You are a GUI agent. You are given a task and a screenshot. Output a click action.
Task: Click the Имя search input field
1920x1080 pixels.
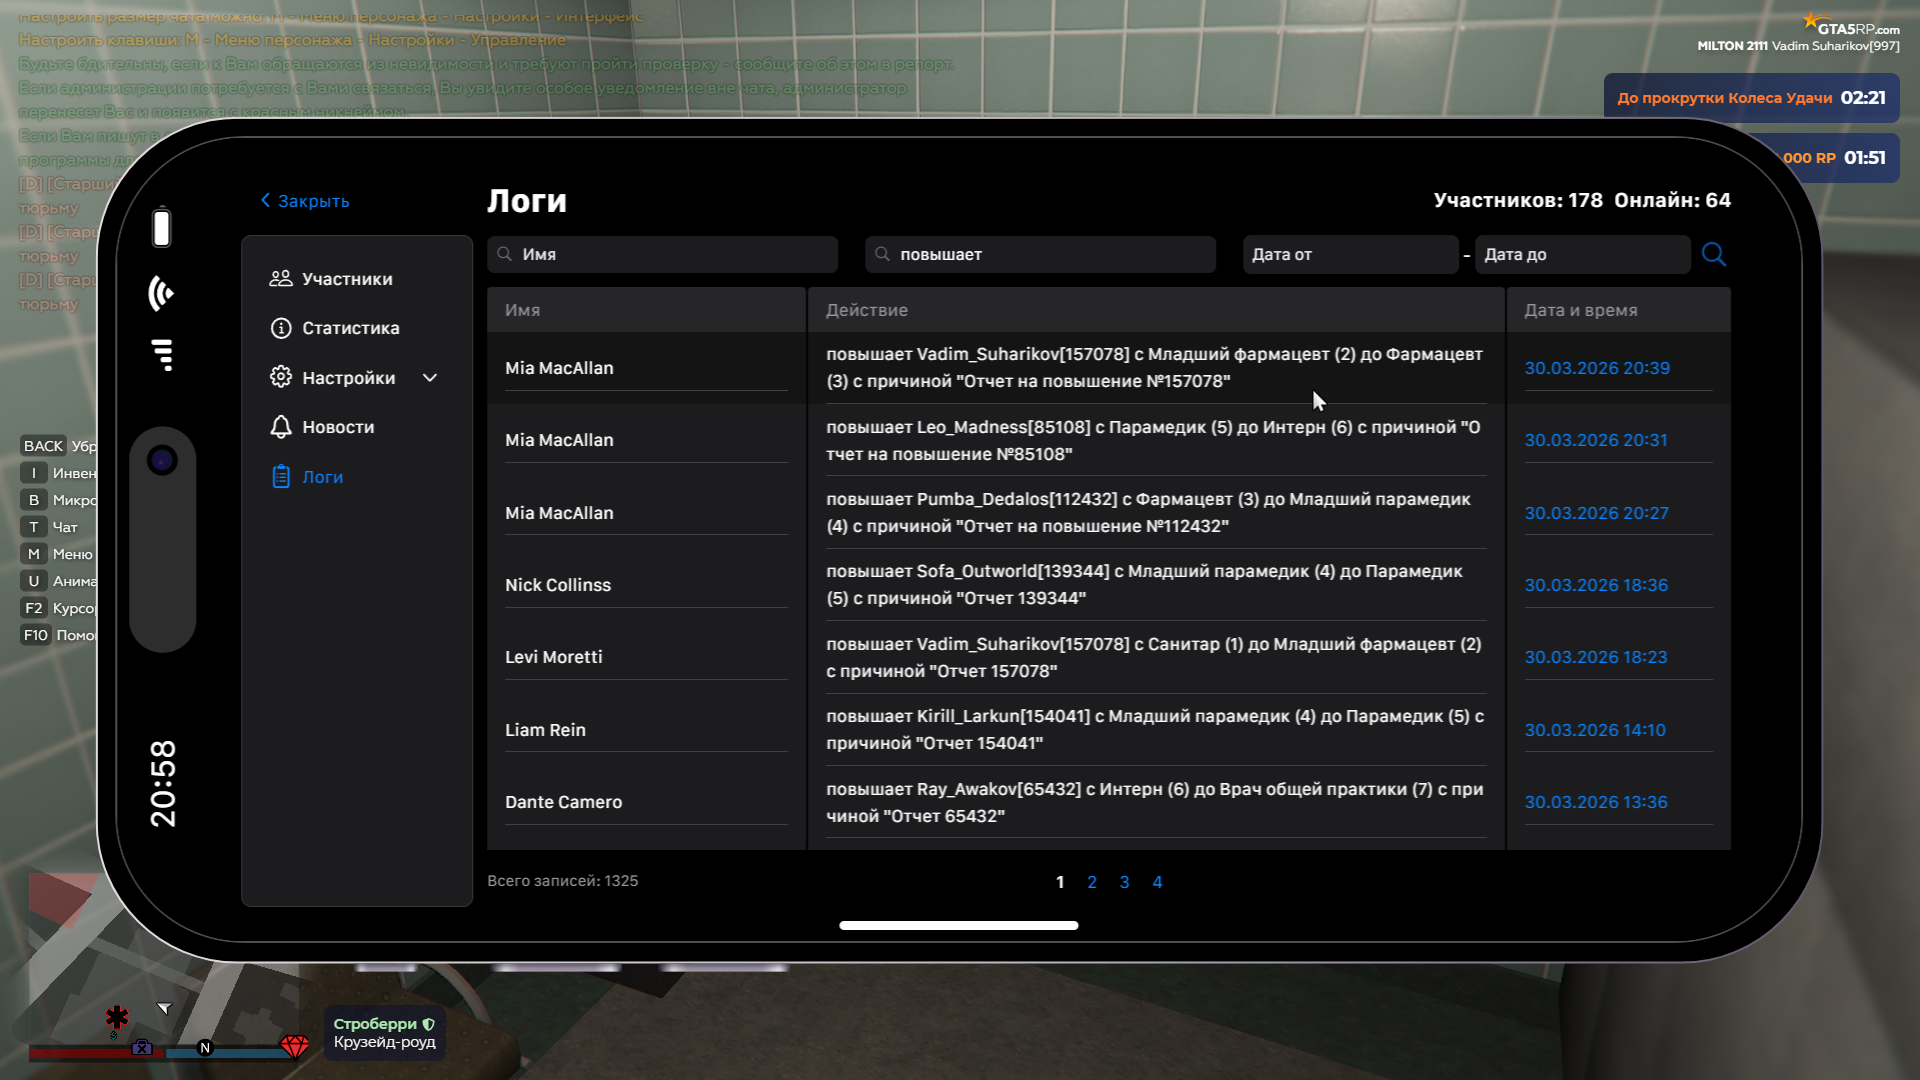click(662, 254)
